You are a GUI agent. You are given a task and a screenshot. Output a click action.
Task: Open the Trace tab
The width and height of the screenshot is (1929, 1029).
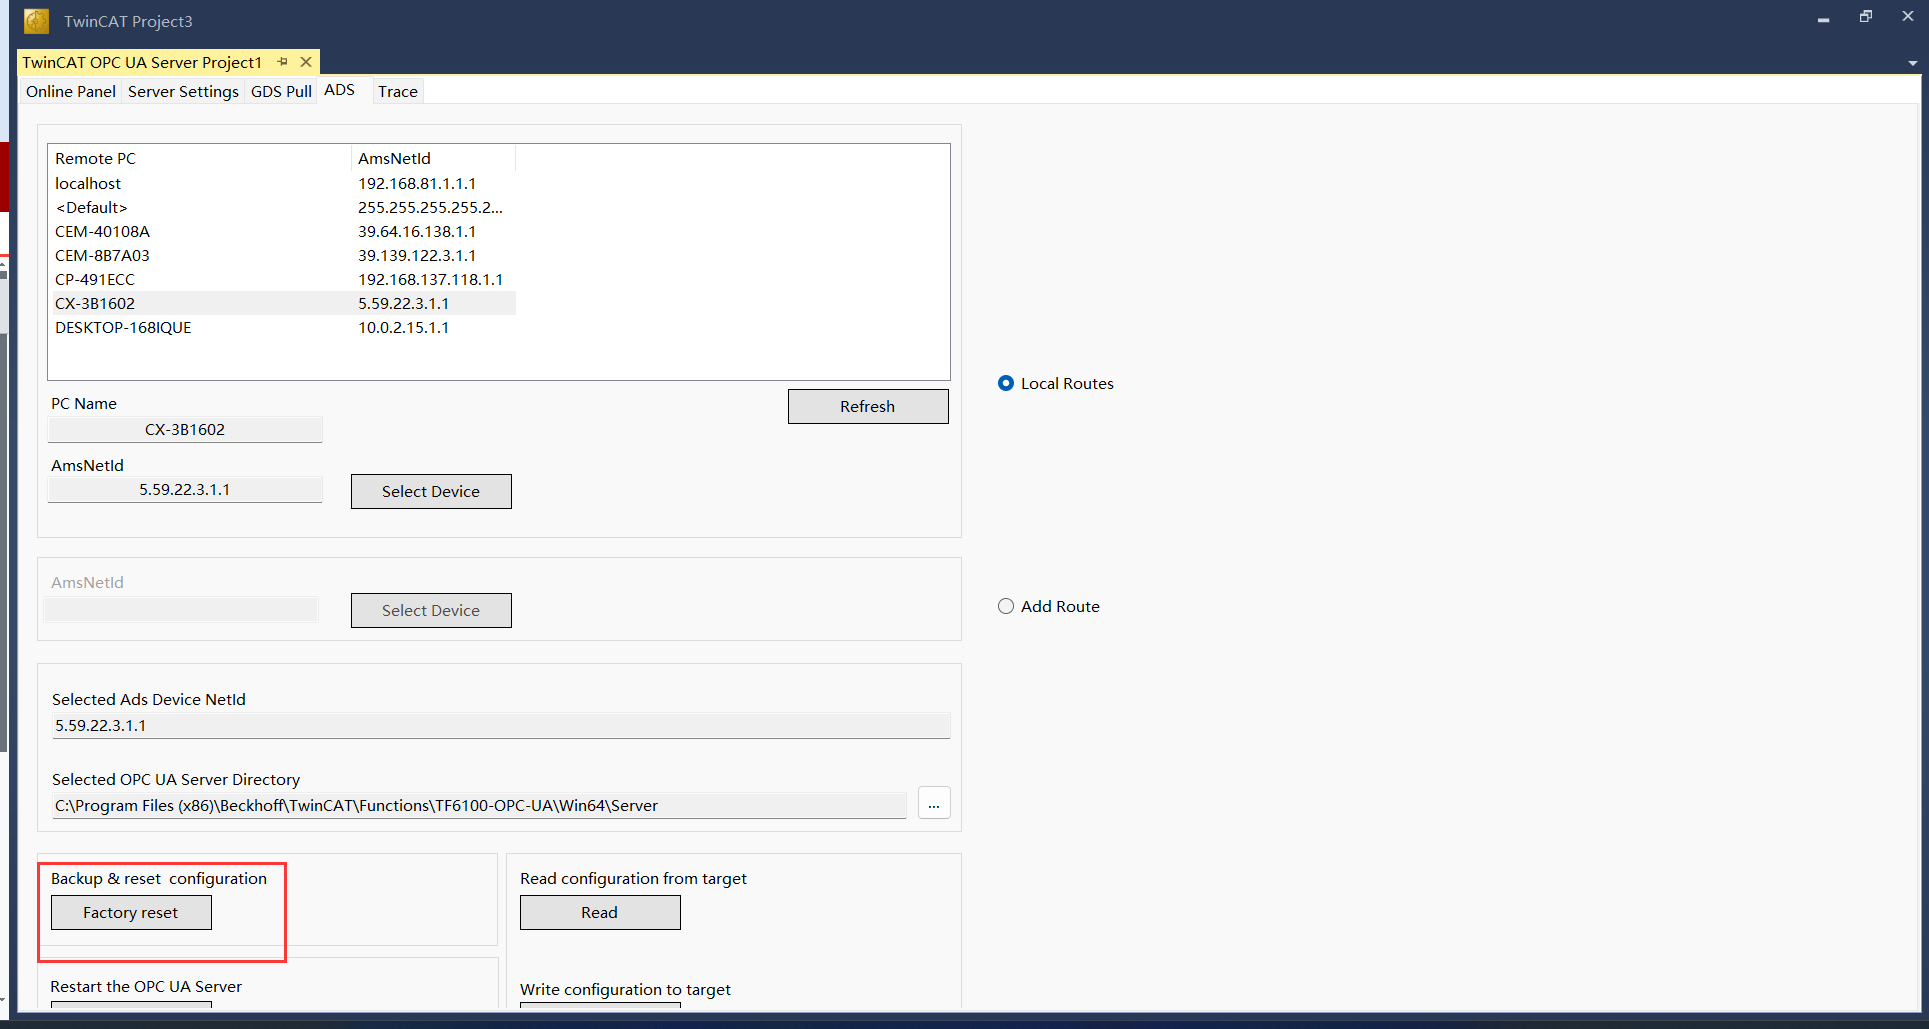pyautogui.click(x=398, y=91)
